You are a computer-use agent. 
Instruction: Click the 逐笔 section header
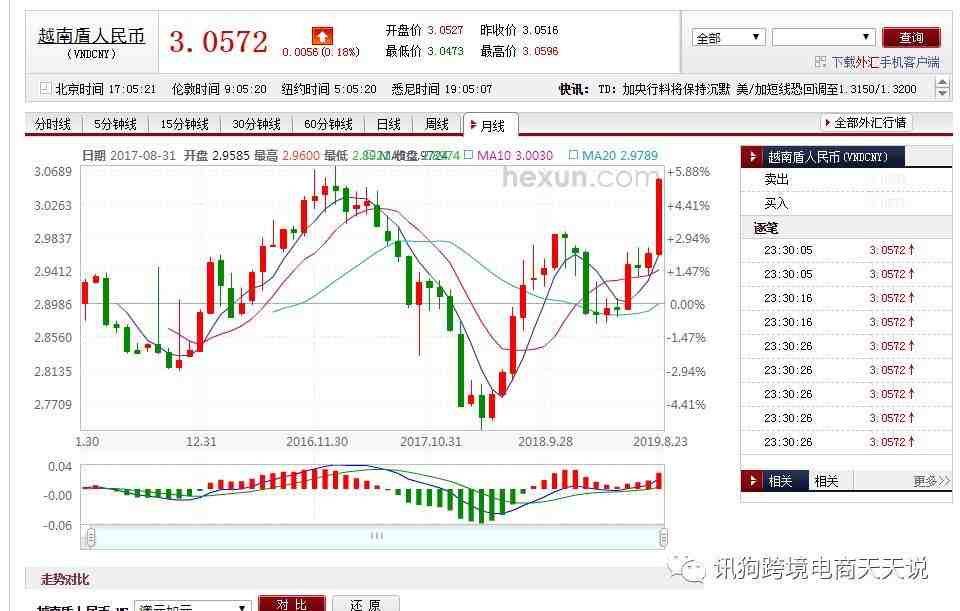point(846,228)
